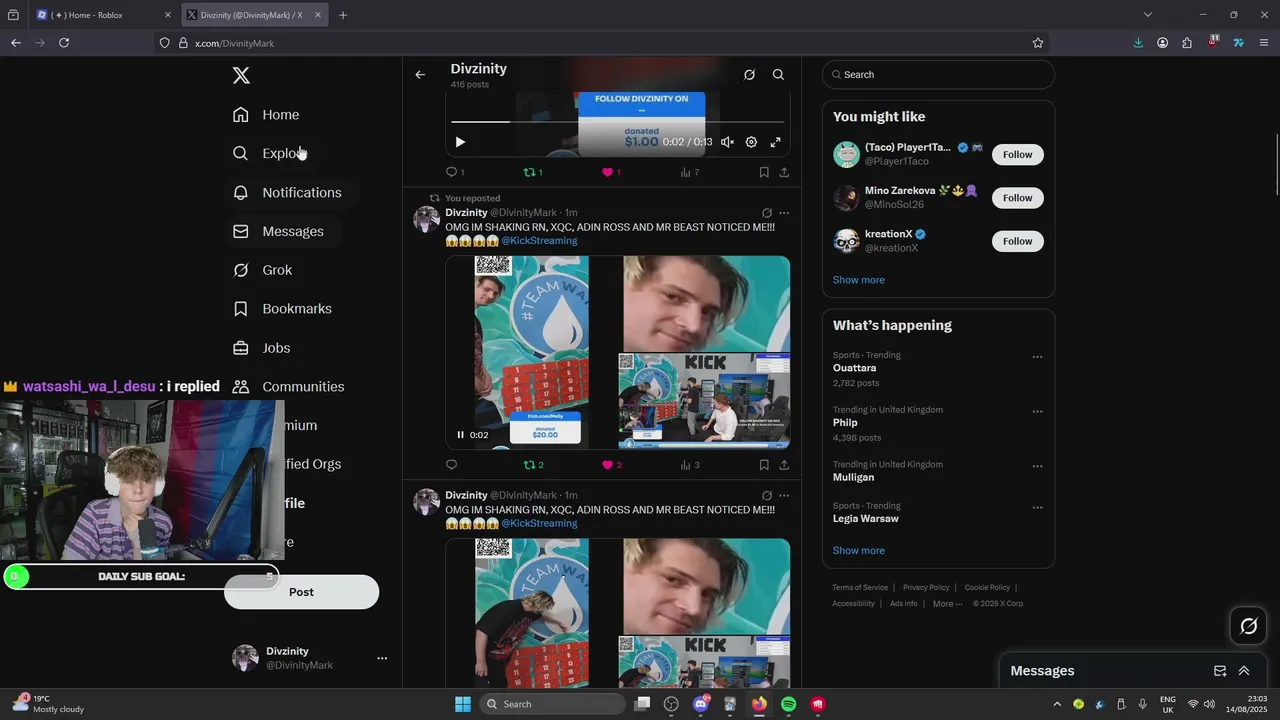The height and width of the screenshot is (720, 1280).
Task: Open the Firefox application menu
Action: tap(1264, 43)
